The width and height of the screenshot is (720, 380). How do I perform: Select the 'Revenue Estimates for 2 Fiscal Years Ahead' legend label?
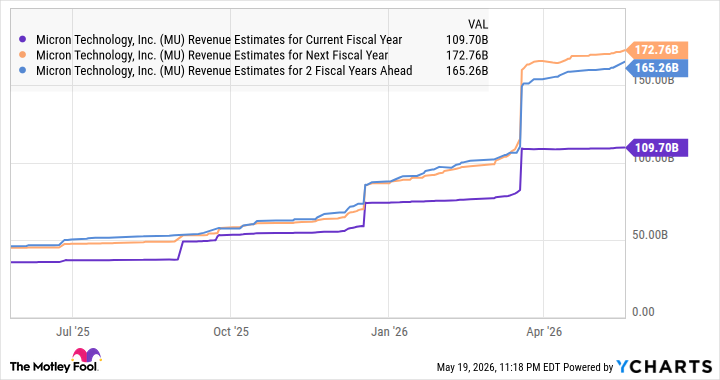[224, 71]
